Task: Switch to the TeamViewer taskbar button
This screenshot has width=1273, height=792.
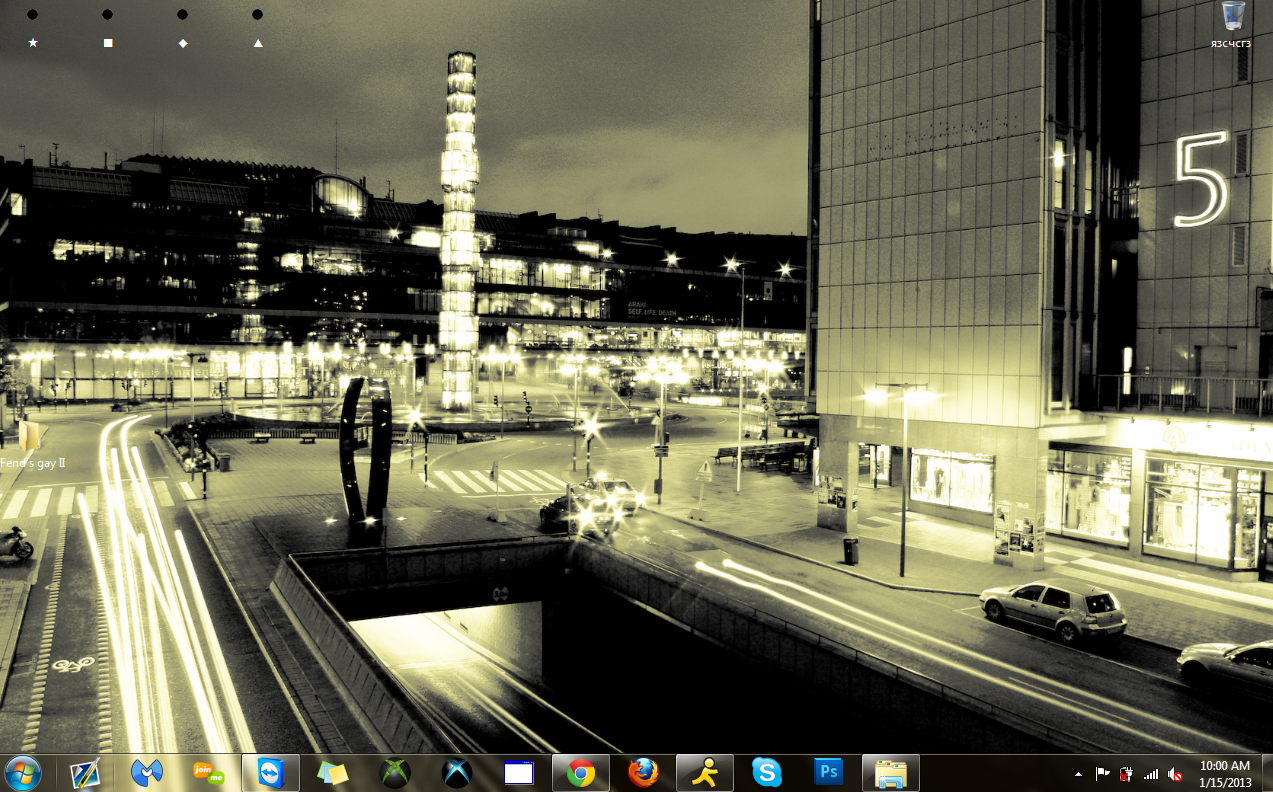Action: [x=270, y=773]
